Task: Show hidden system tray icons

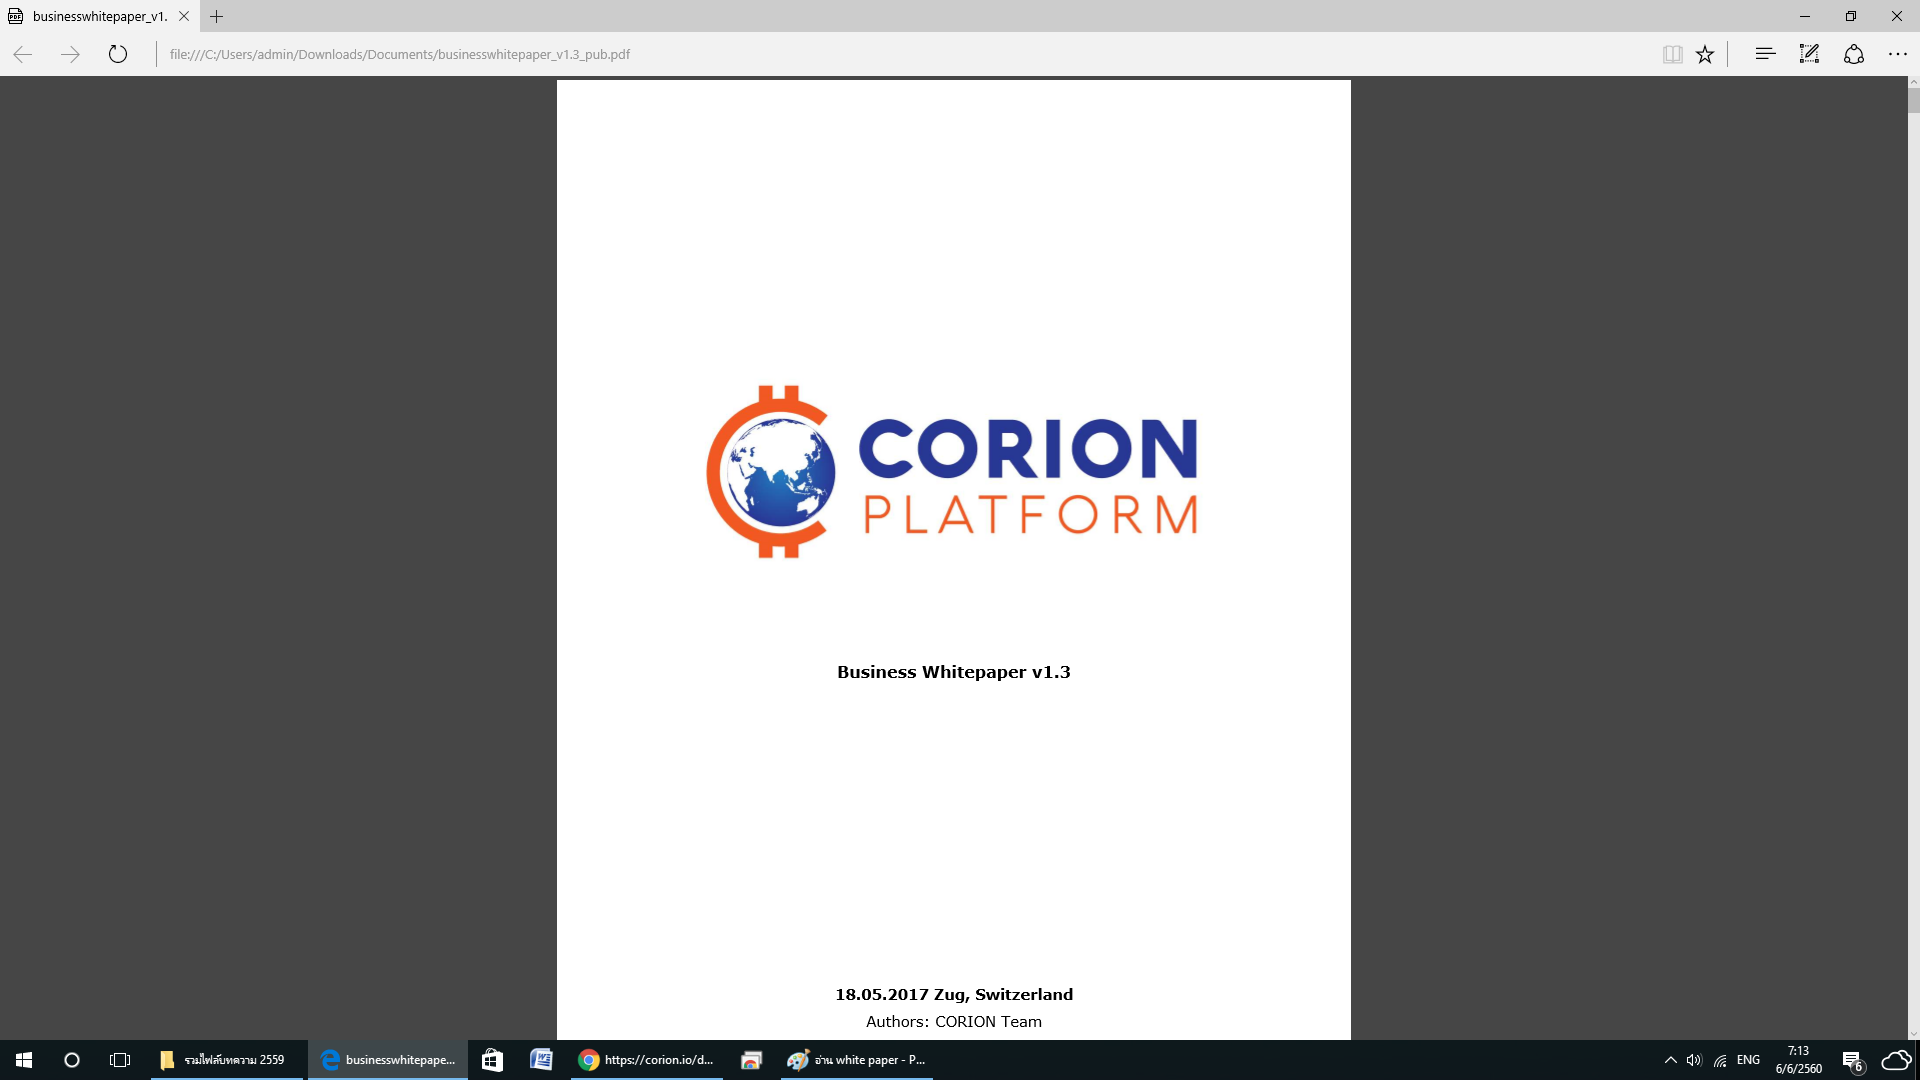Action: click(1670, 1060)
